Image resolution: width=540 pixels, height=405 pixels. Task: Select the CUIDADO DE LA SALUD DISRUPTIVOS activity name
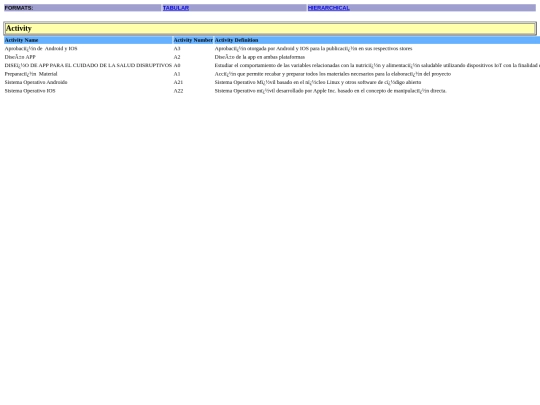(88, 65)
